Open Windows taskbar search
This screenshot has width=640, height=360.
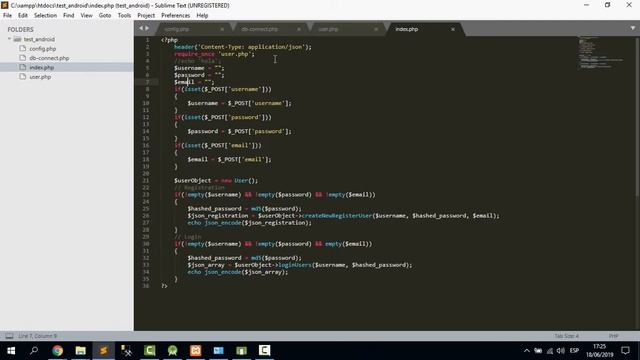coord(34,351)
